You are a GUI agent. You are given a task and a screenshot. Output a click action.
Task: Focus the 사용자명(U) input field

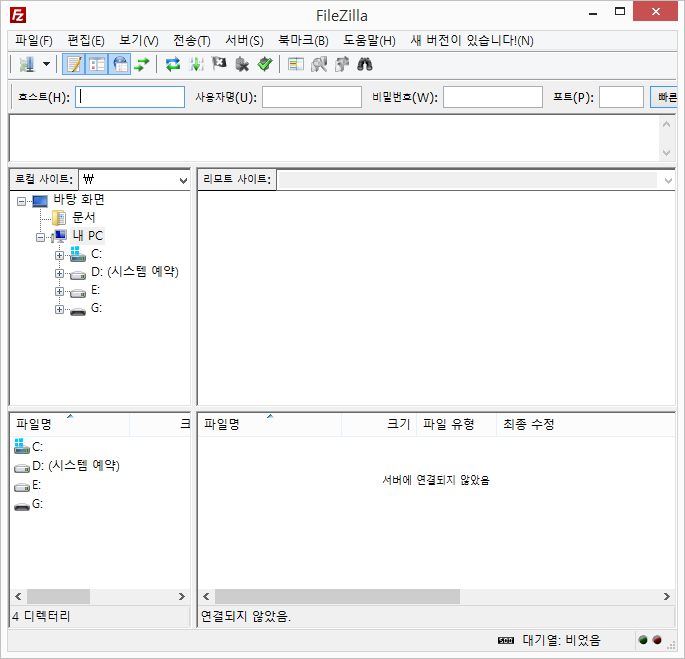coord(311,97)
